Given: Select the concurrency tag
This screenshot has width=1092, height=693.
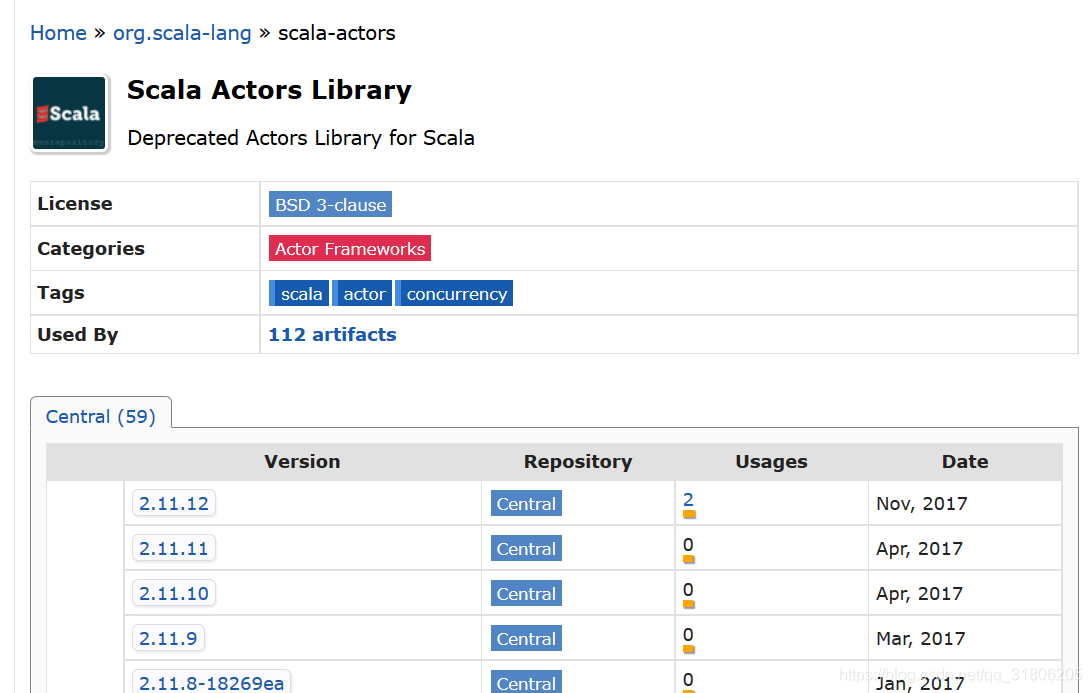Looking at the screenshot, I should point(454,293).
